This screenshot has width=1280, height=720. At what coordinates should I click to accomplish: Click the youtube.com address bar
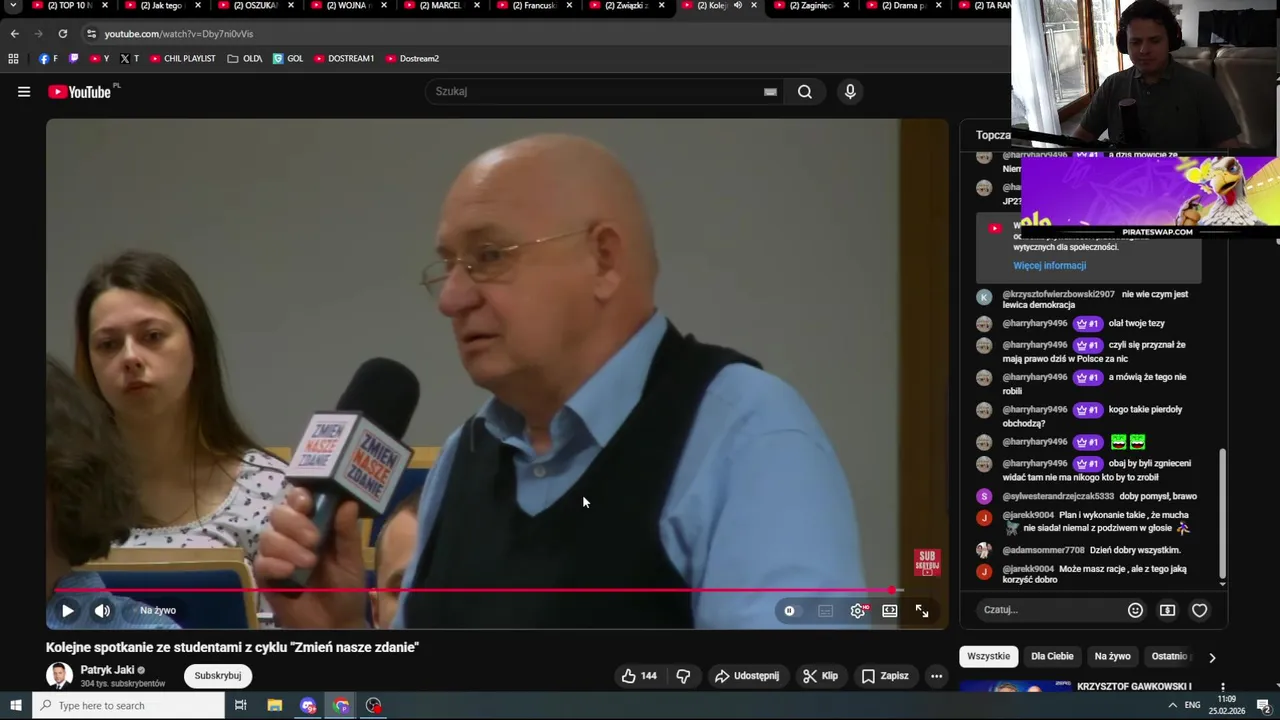tap(540, 33)
